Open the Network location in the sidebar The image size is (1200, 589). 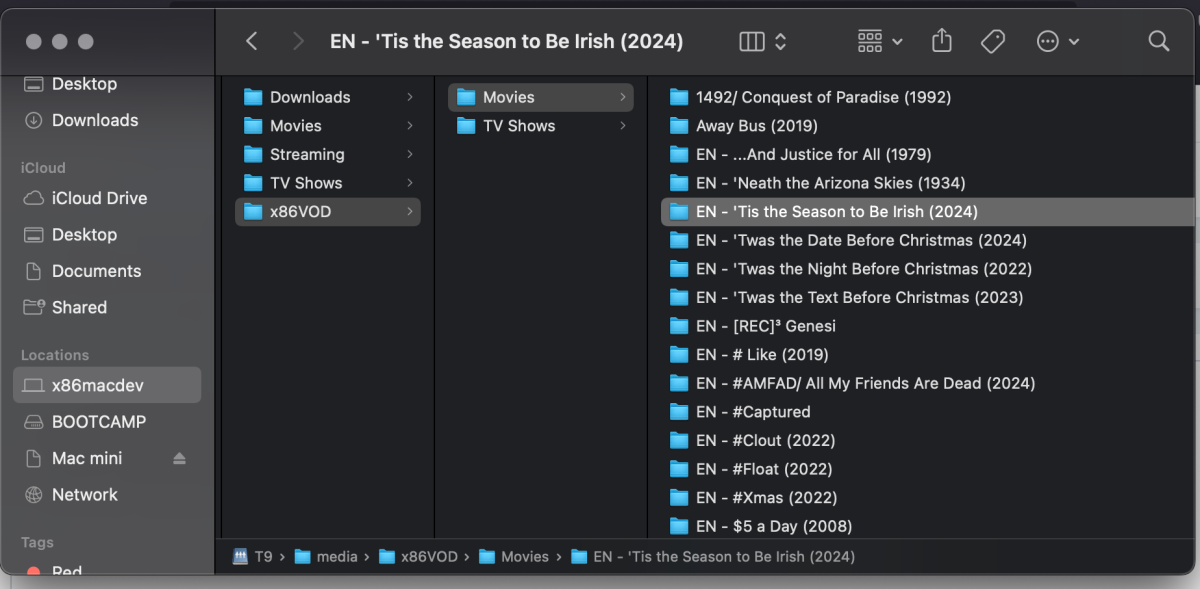(84, 494)
